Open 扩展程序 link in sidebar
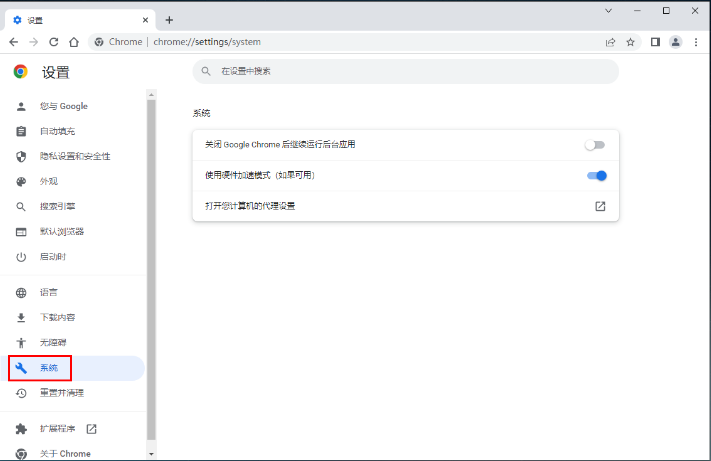This screenshot has width=711, height=461. (x=73, y=429)
